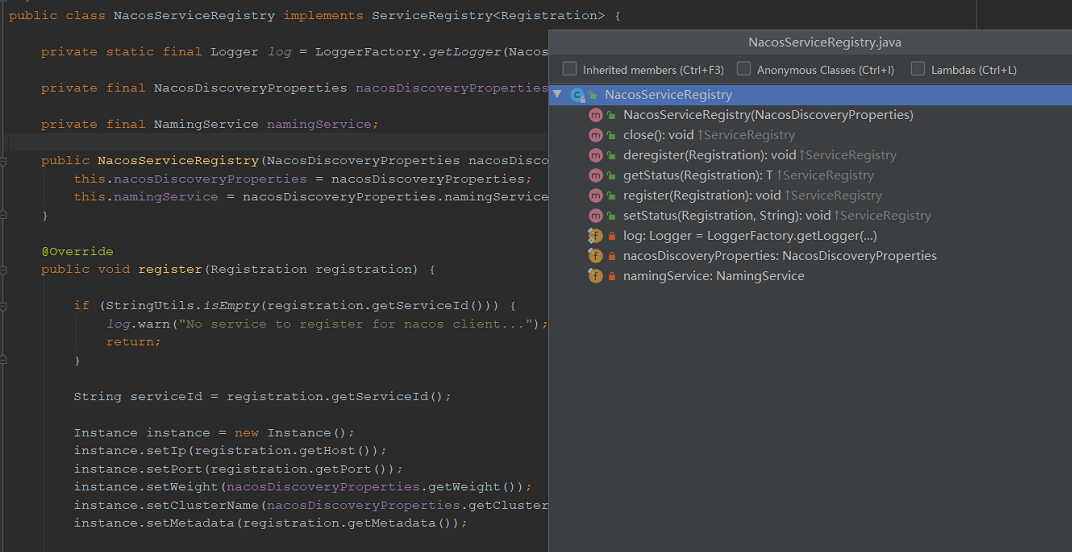Click the green public-access icon on getStatus row
Image resolution: width=1072 pixels, height=552 pixels.
tap(612, 176)
